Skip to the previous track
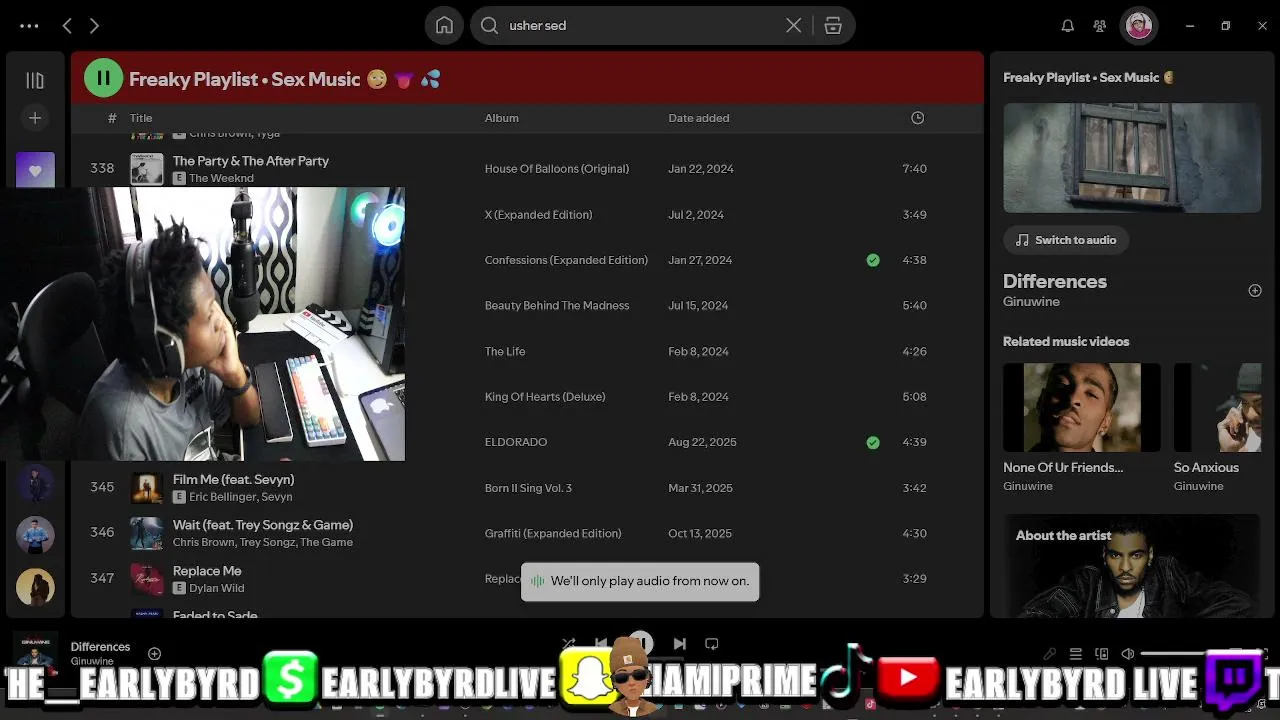 click(601, 644)
